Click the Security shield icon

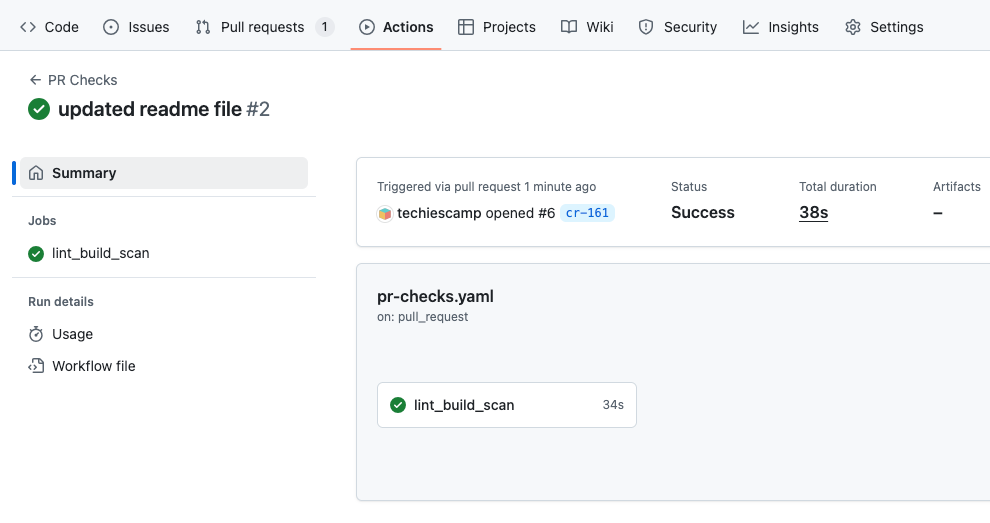click(x=646, y=27)
